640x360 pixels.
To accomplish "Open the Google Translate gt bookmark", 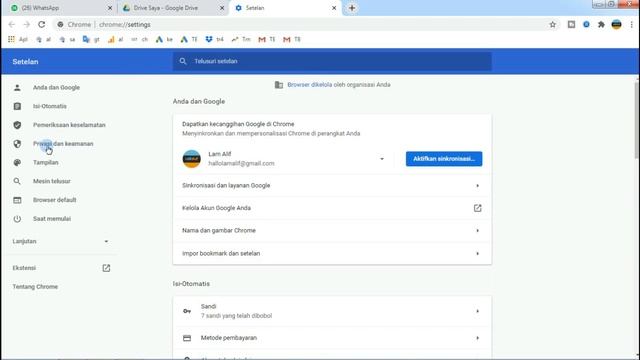I will pyautogui.click(x=91, y=39).
